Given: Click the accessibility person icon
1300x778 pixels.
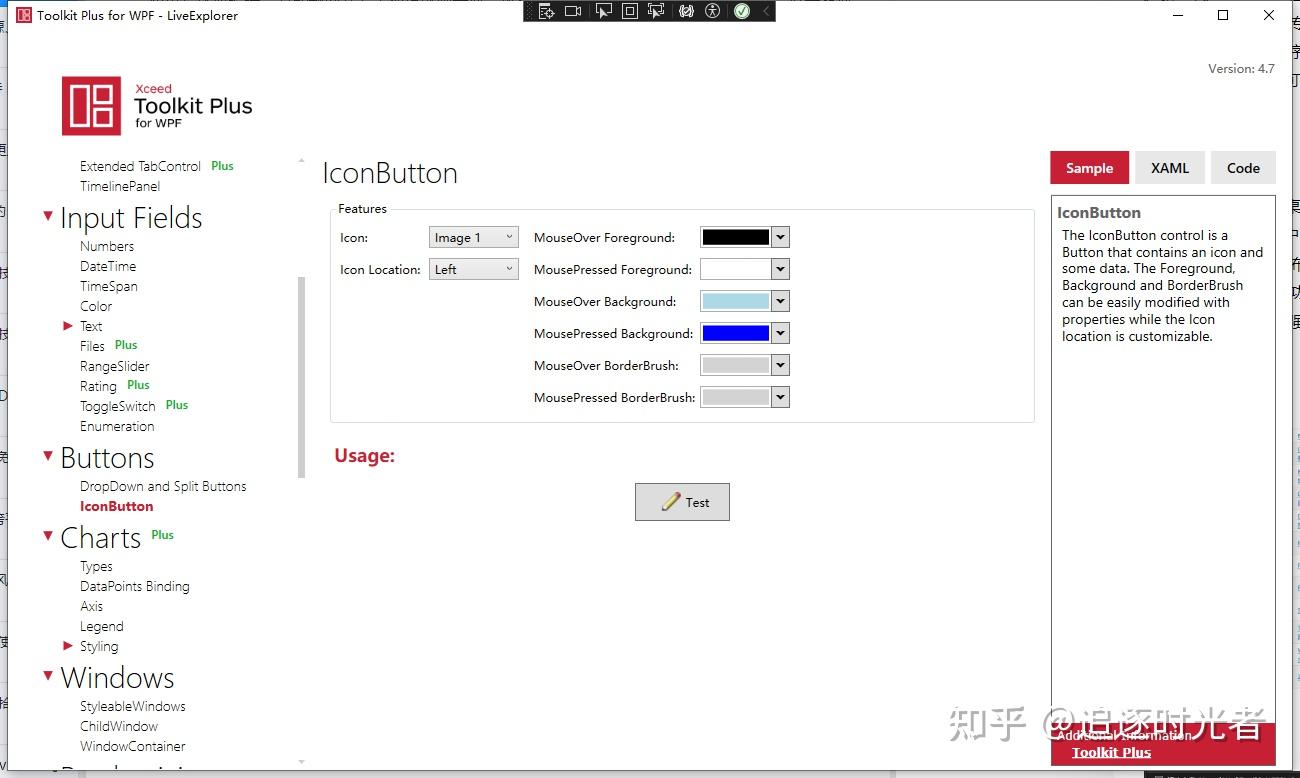Looking at the screenshot, I should pos(712,11).
